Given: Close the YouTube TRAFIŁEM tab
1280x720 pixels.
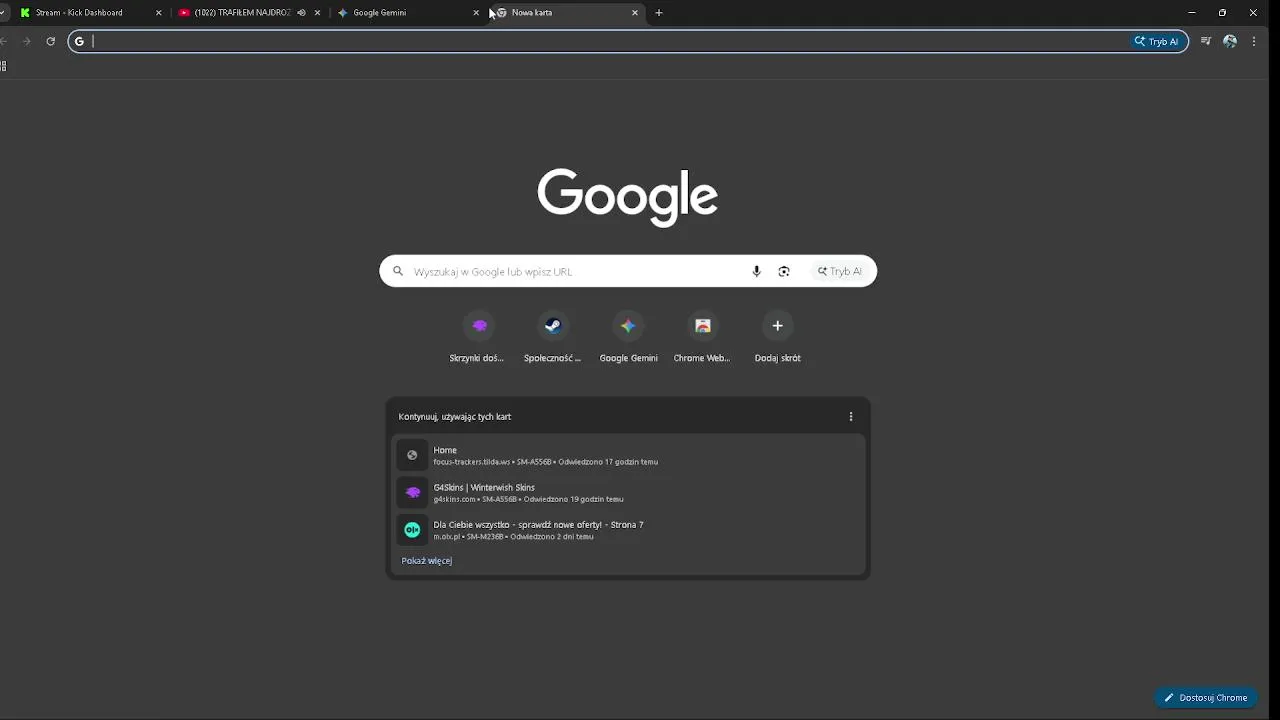Looking at the screenshot, I should point(318,13).
